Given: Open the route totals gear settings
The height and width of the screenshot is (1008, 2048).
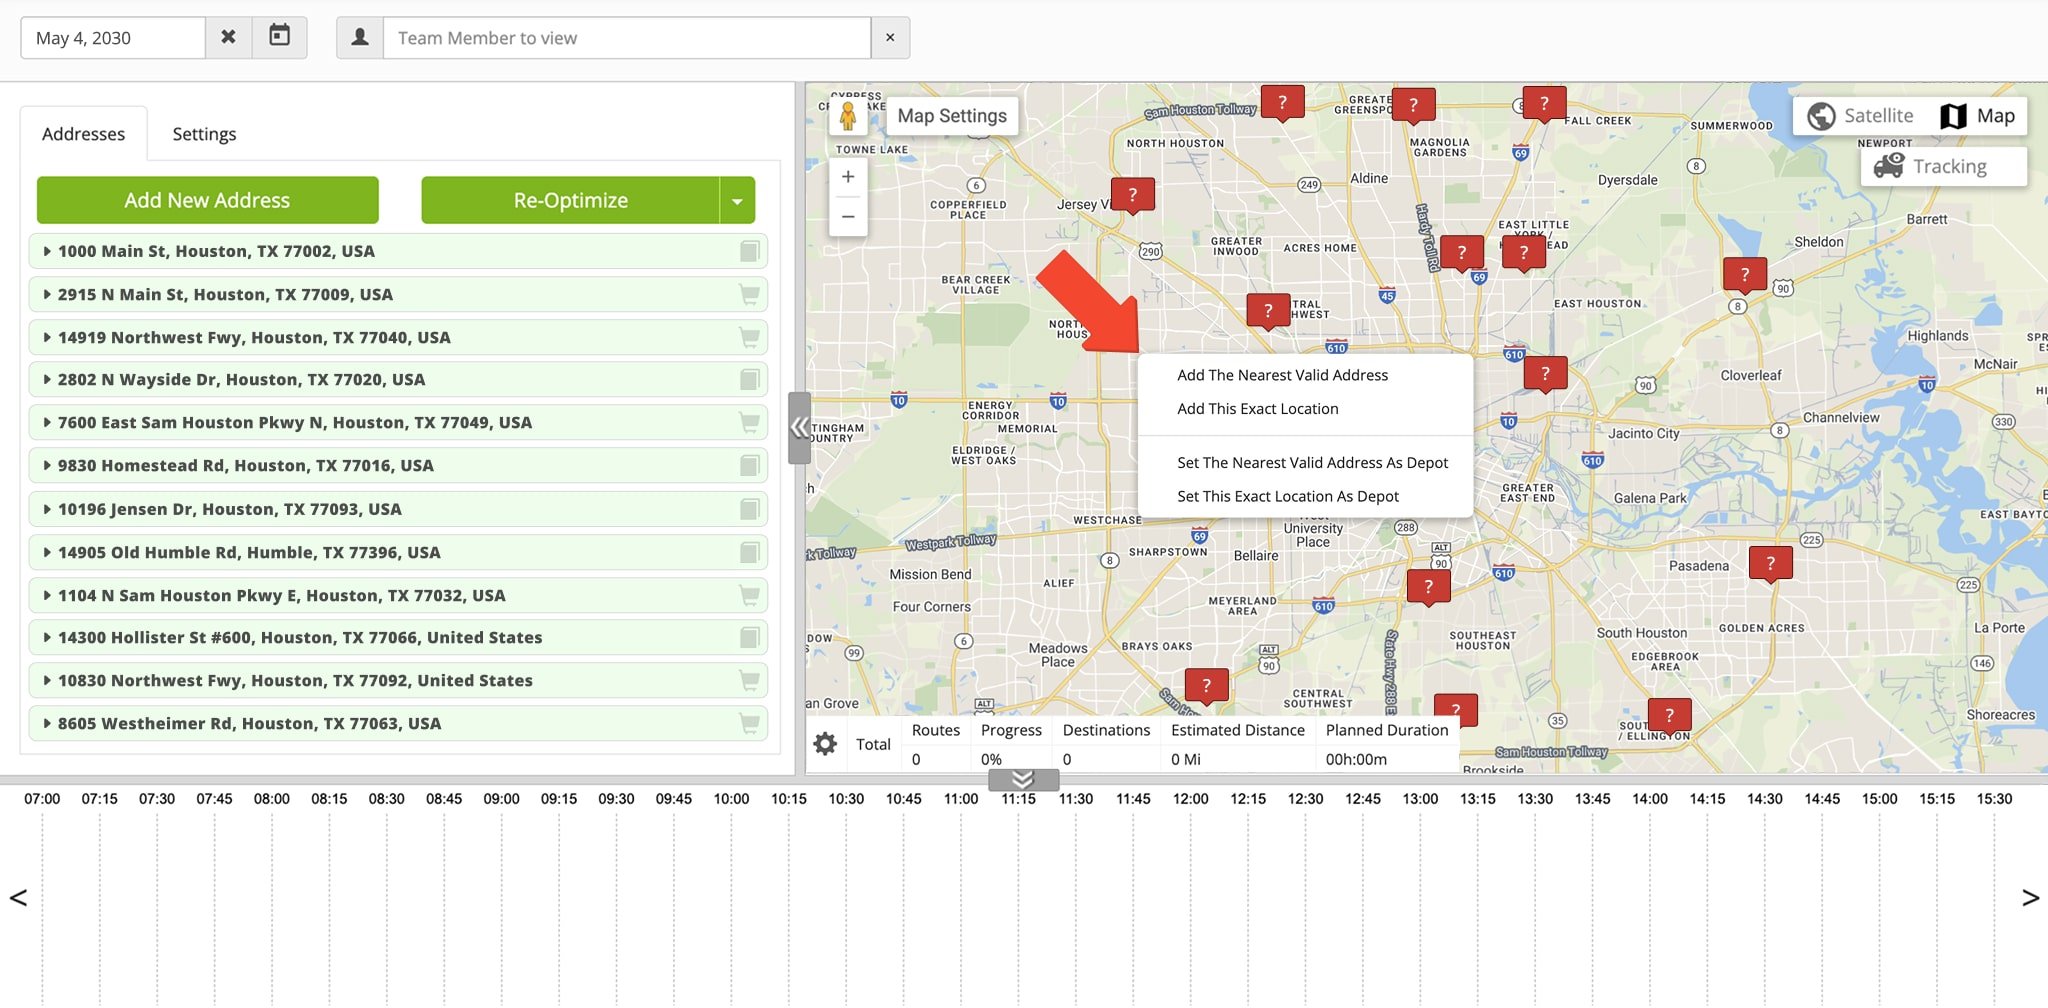Looking at the screenshot, I should coord(825,744).
